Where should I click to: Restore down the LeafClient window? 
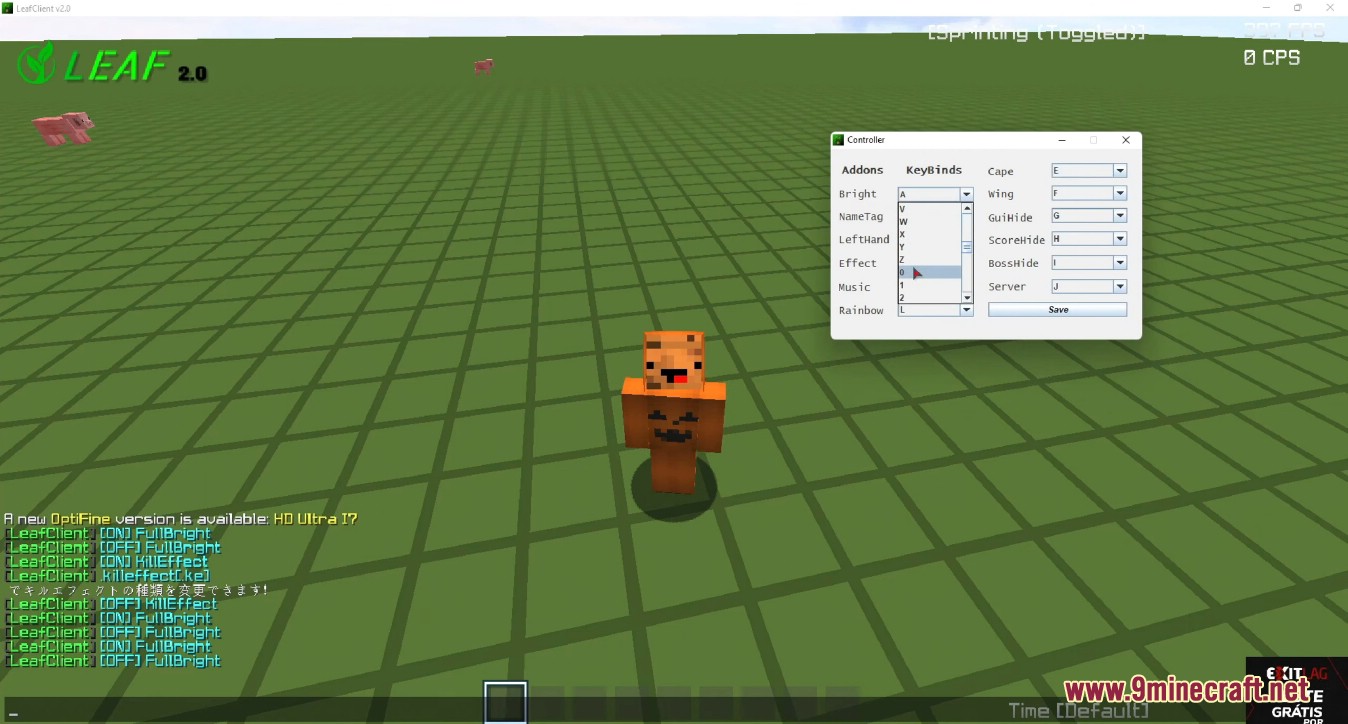tap(1297, 8)
